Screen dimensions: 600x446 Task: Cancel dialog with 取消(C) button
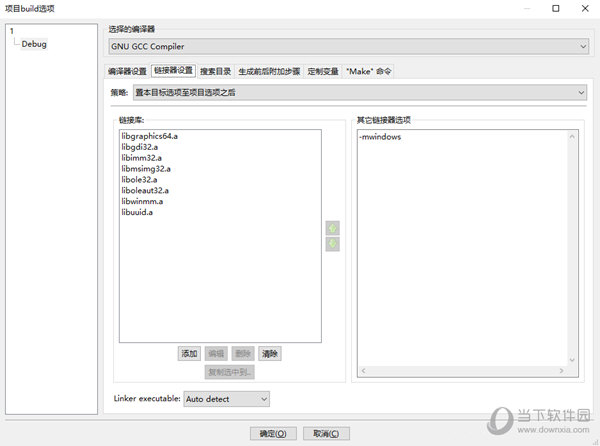click(326, 434)
